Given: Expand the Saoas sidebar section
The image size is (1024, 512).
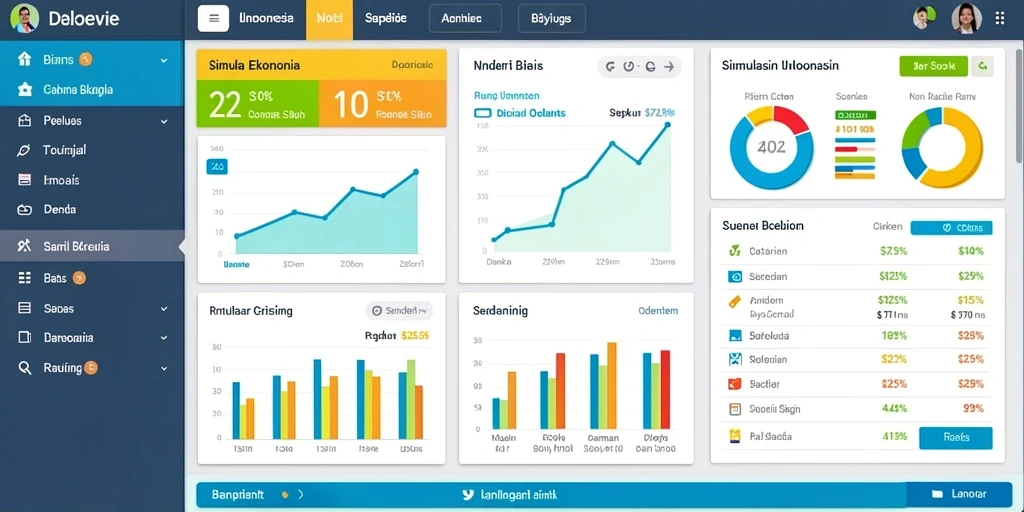Looking at the screenshot, I should 164,308.
